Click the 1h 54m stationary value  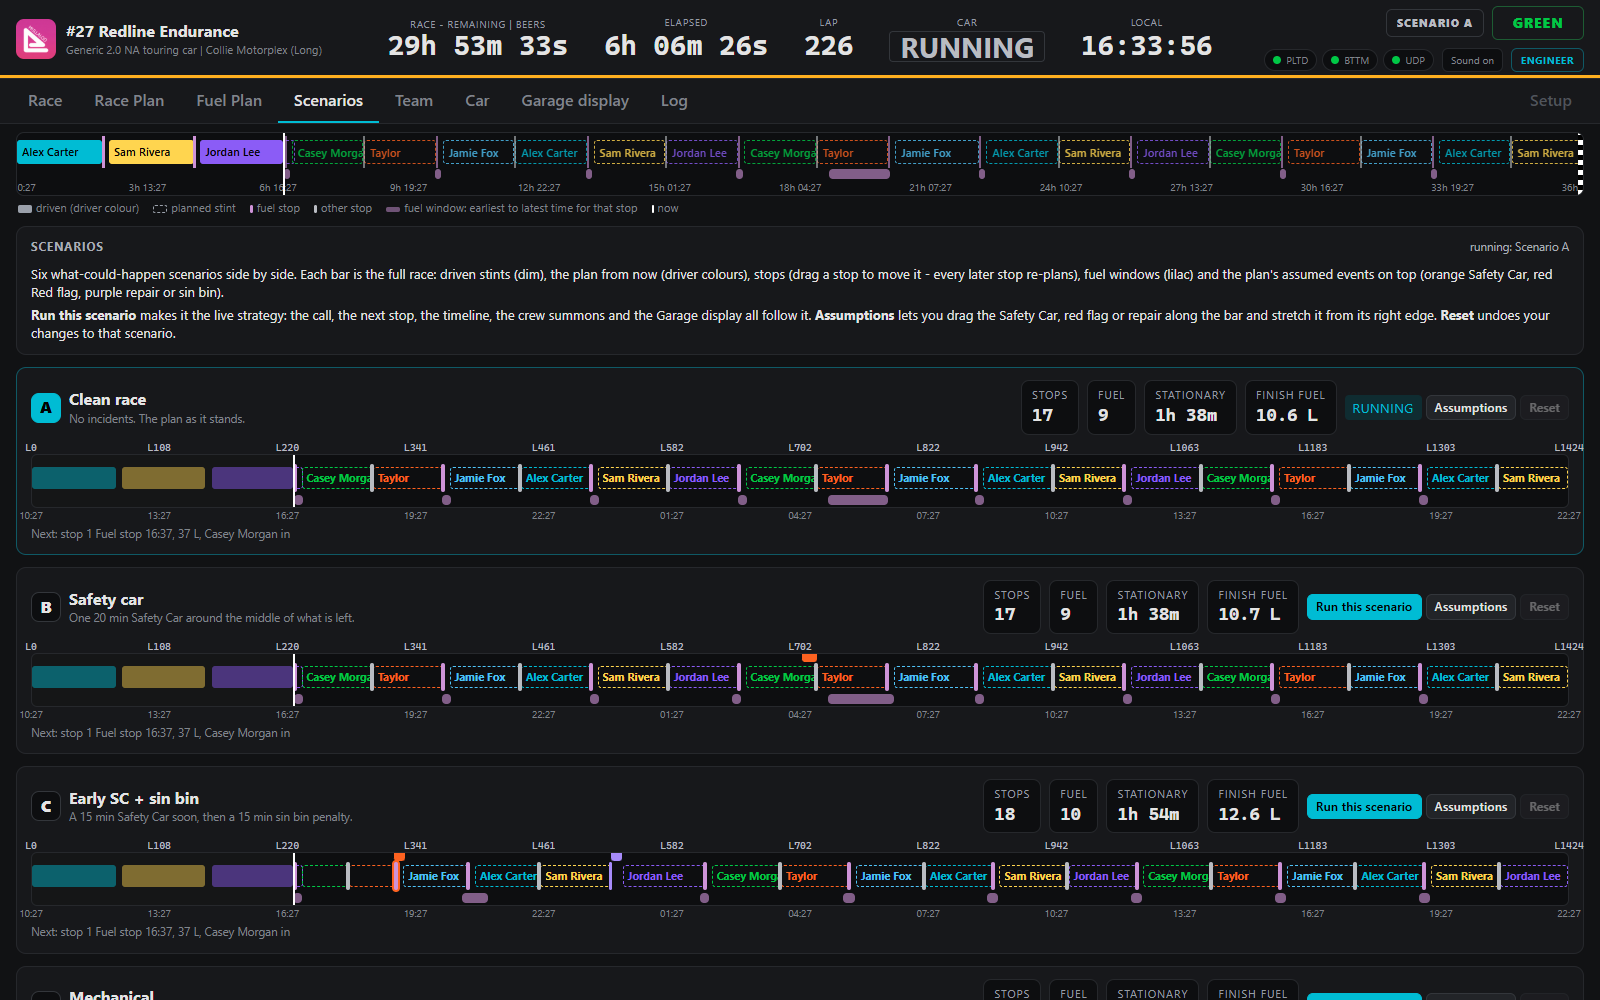pos(1148,814)
